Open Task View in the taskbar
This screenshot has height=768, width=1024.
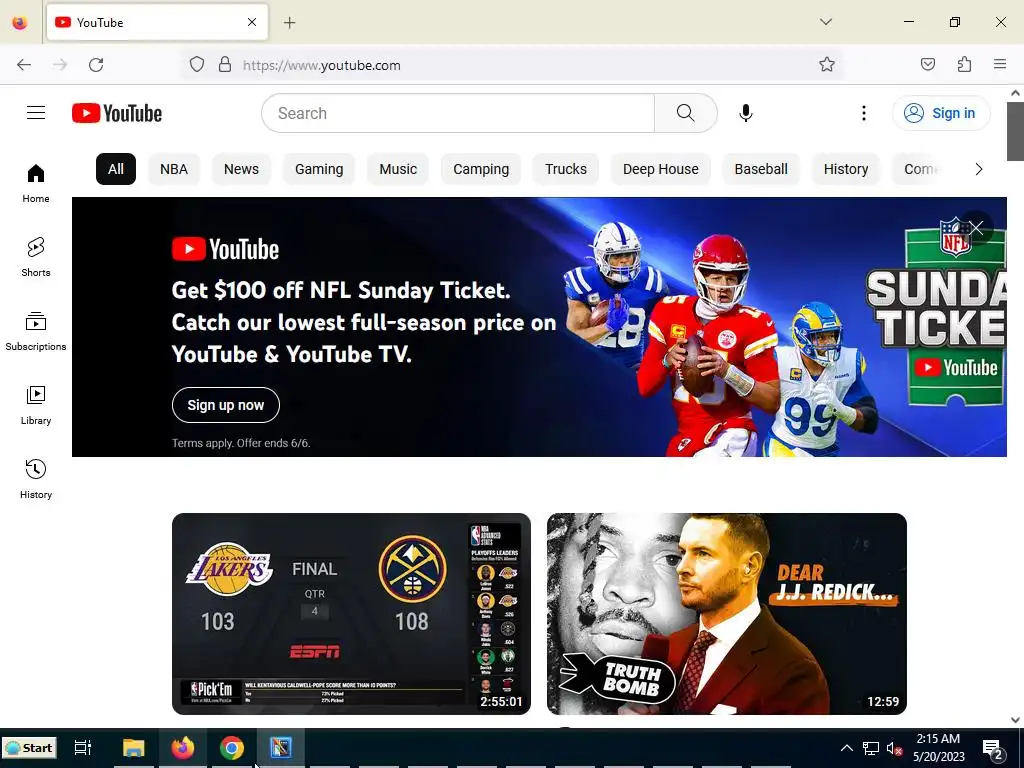pyautogui.click(x=83, y=747)
